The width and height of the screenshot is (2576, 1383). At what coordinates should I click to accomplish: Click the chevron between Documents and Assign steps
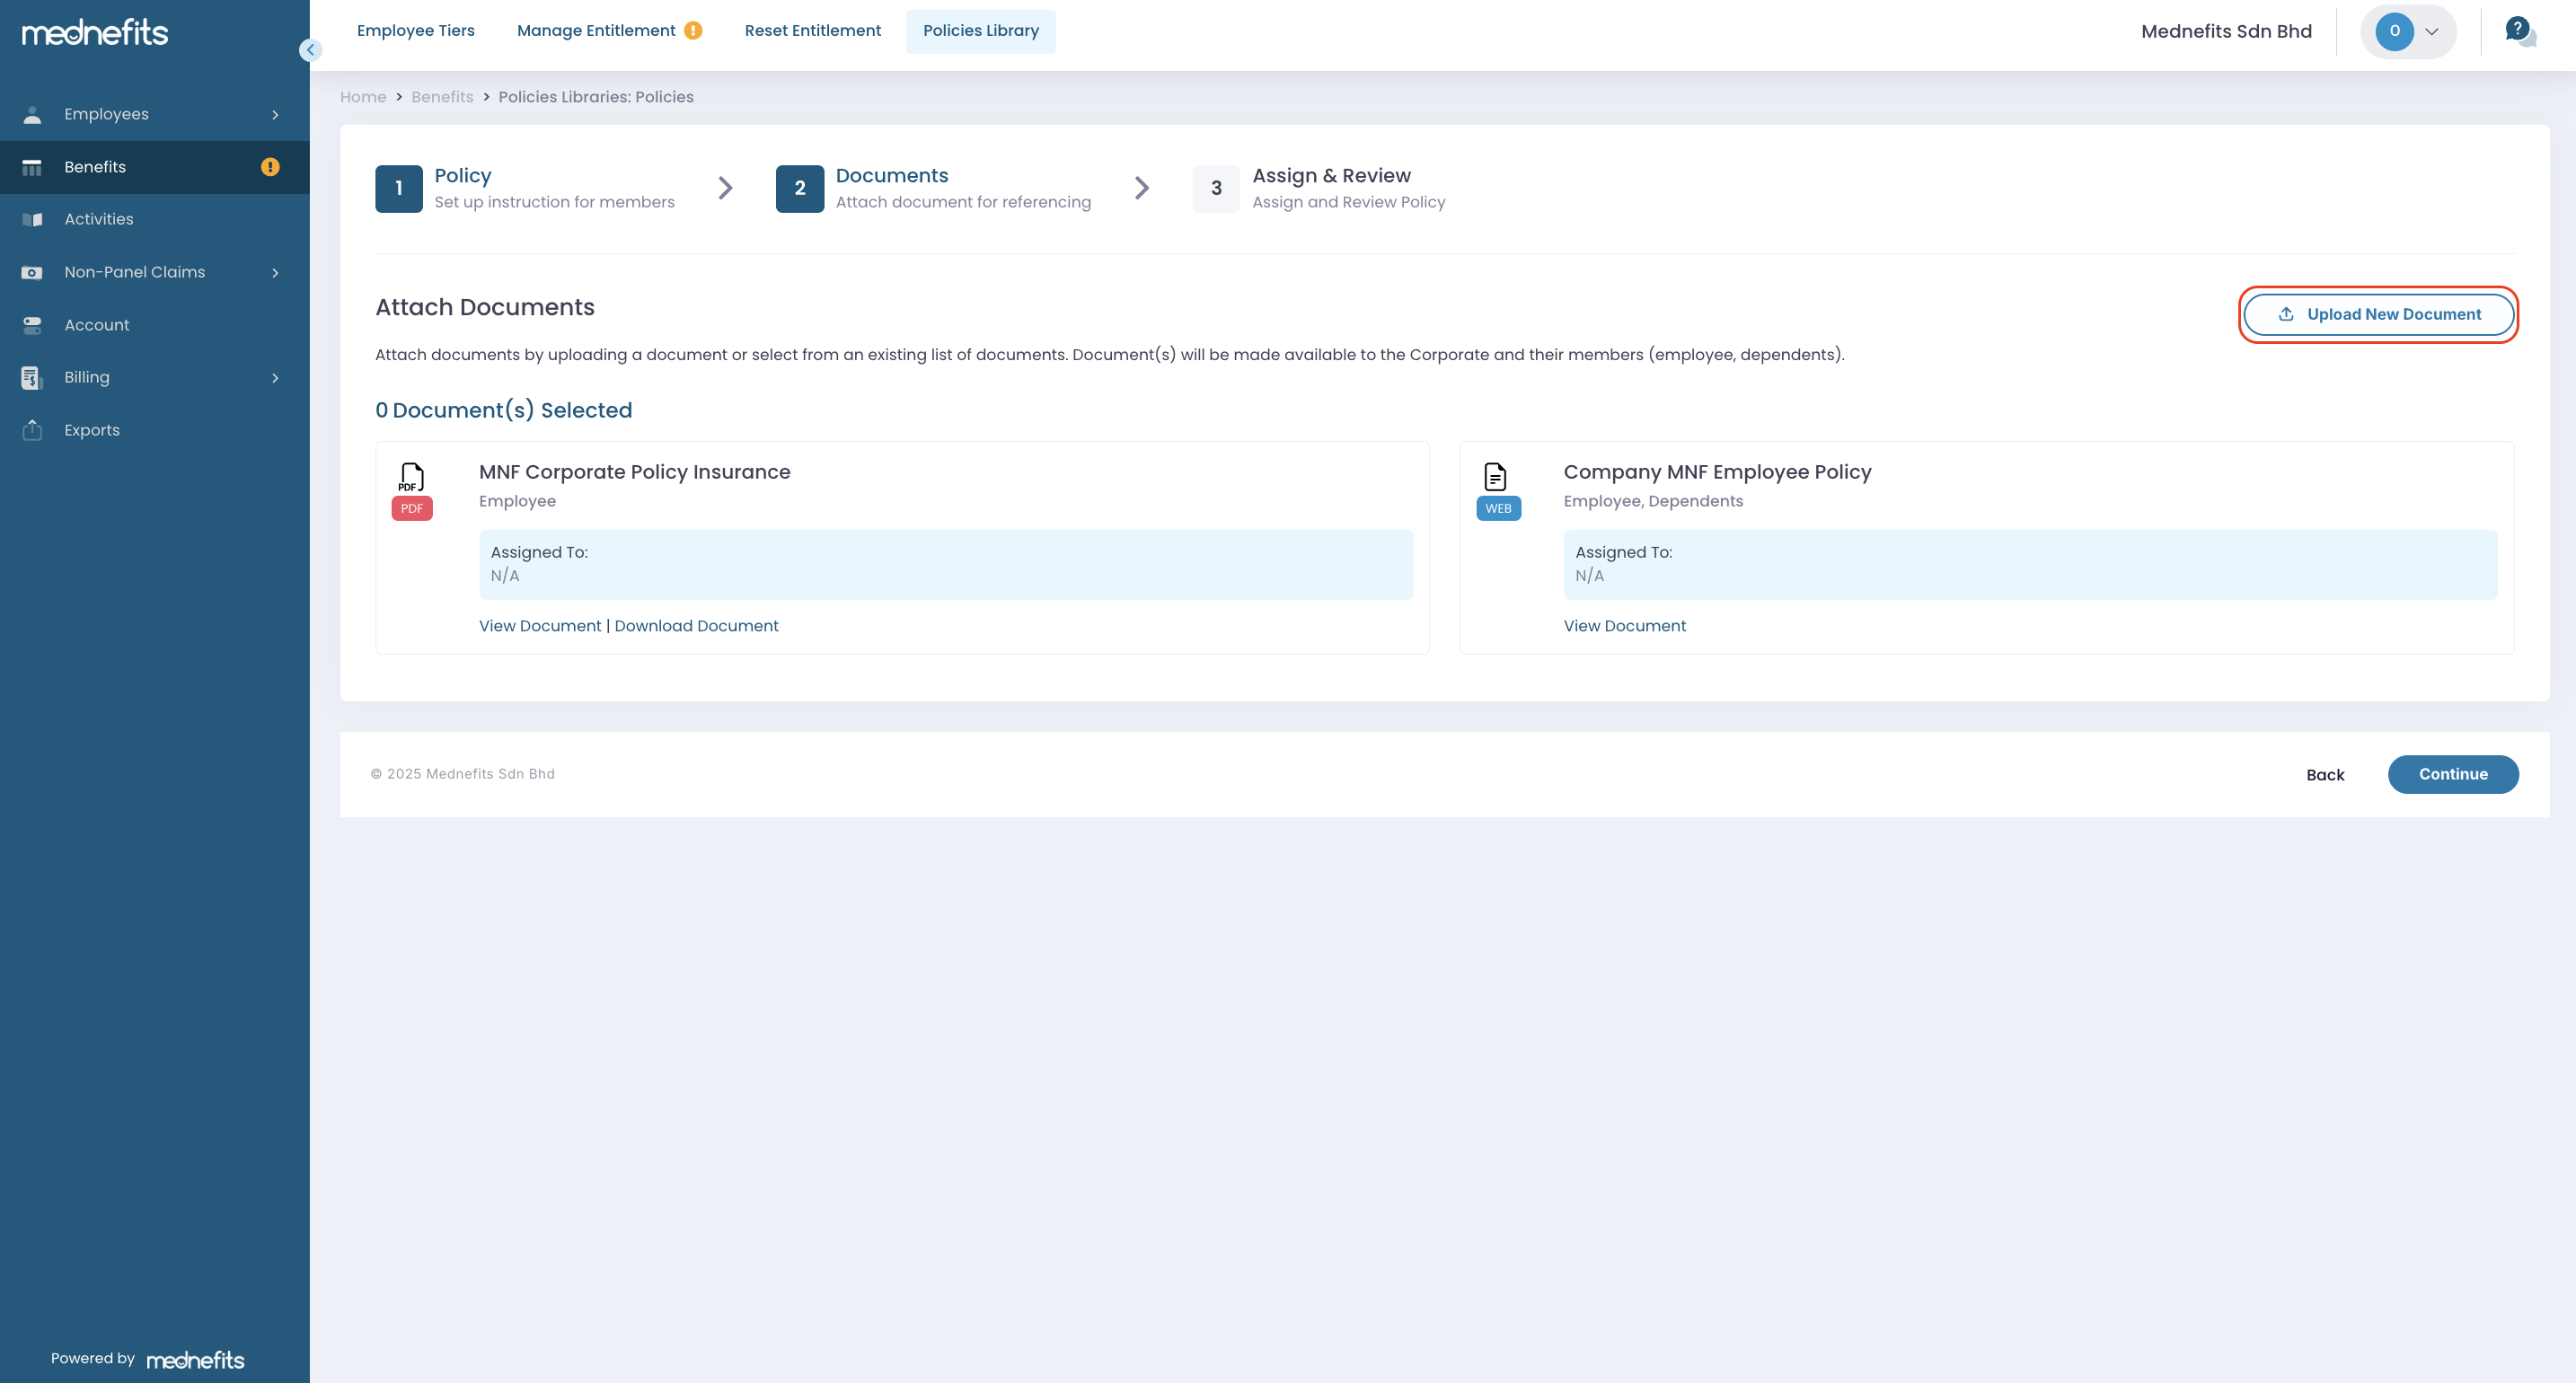click(x=1142, y=188)
